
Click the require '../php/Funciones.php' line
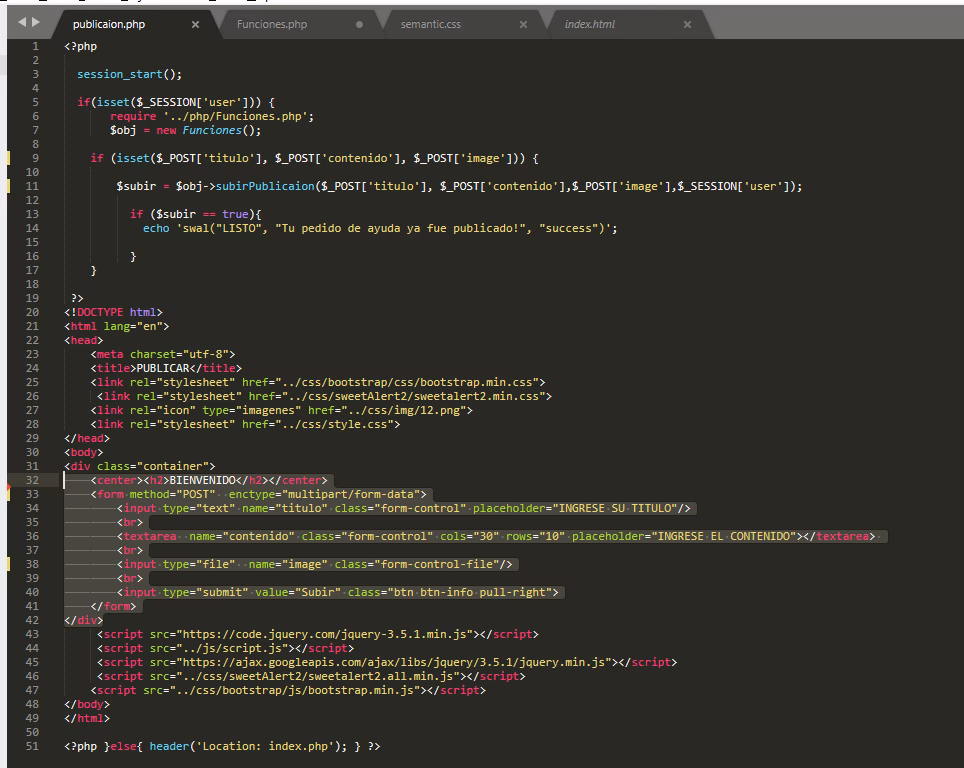(212, 116)
